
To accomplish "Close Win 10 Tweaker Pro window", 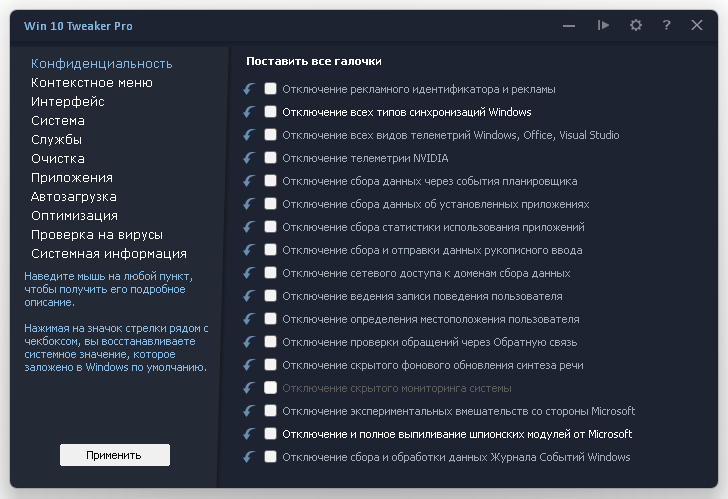I will 696,25.
